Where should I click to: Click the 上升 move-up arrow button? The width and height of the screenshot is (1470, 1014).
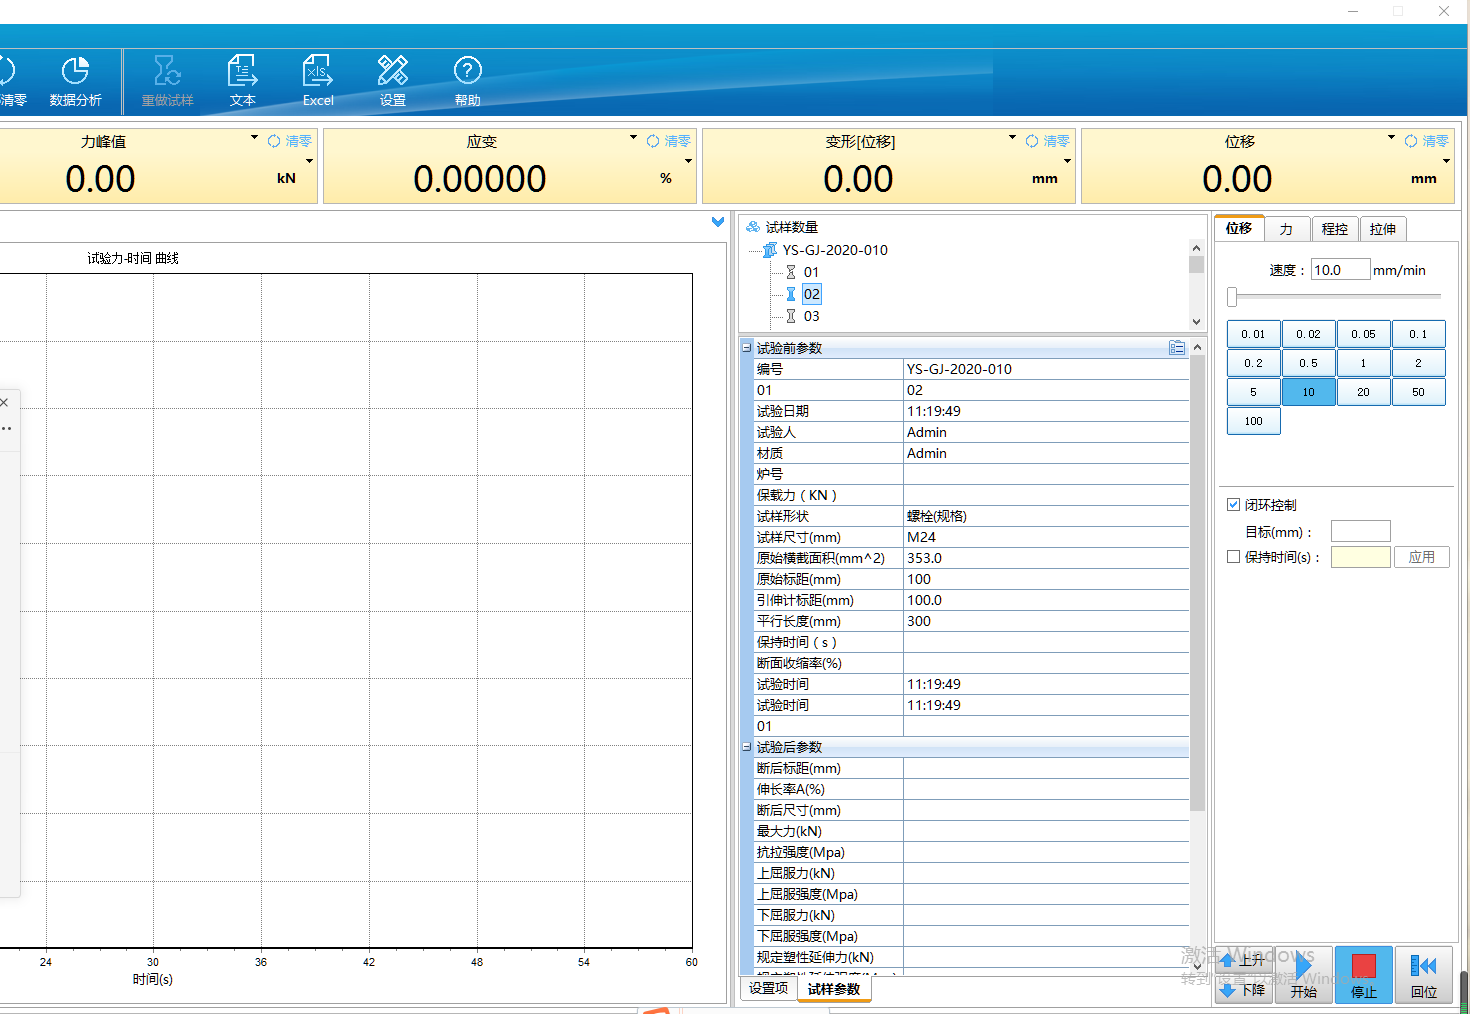(1242, 960)
